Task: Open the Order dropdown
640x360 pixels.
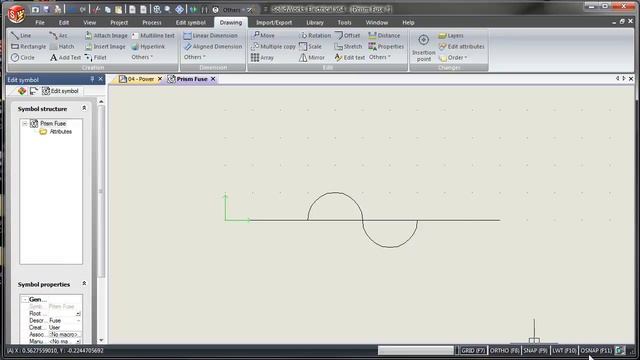Action: [453, 58]
